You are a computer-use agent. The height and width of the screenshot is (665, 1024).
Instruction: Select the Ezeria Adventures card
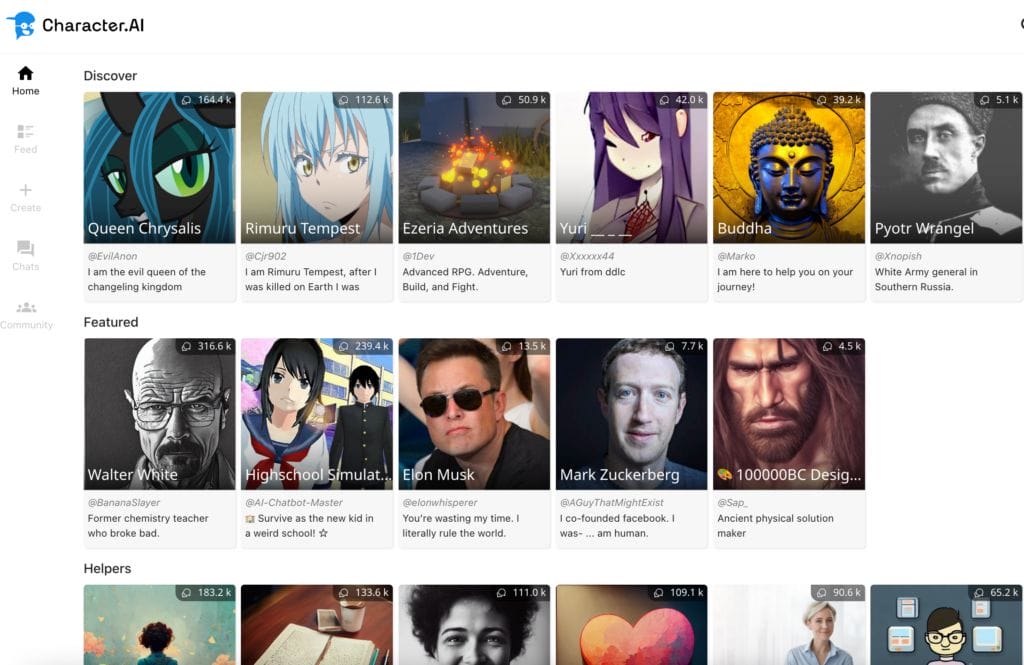473,167
